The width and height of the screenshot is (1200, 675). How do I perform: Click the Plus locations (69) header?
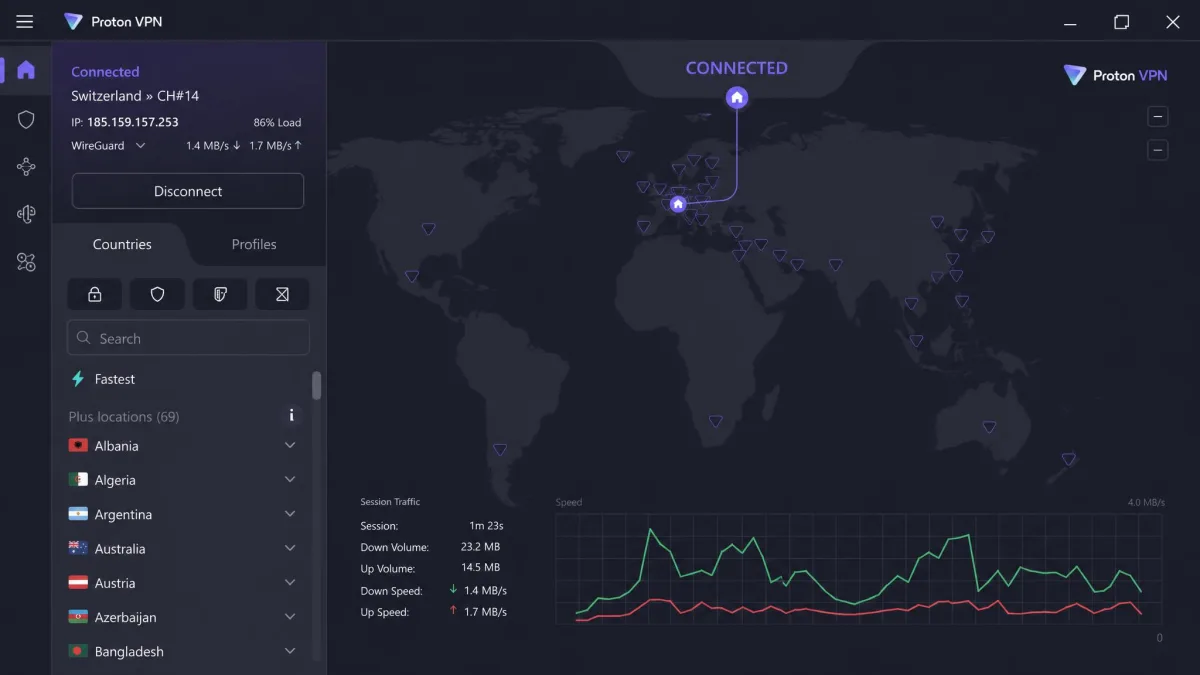pos(124,416)
